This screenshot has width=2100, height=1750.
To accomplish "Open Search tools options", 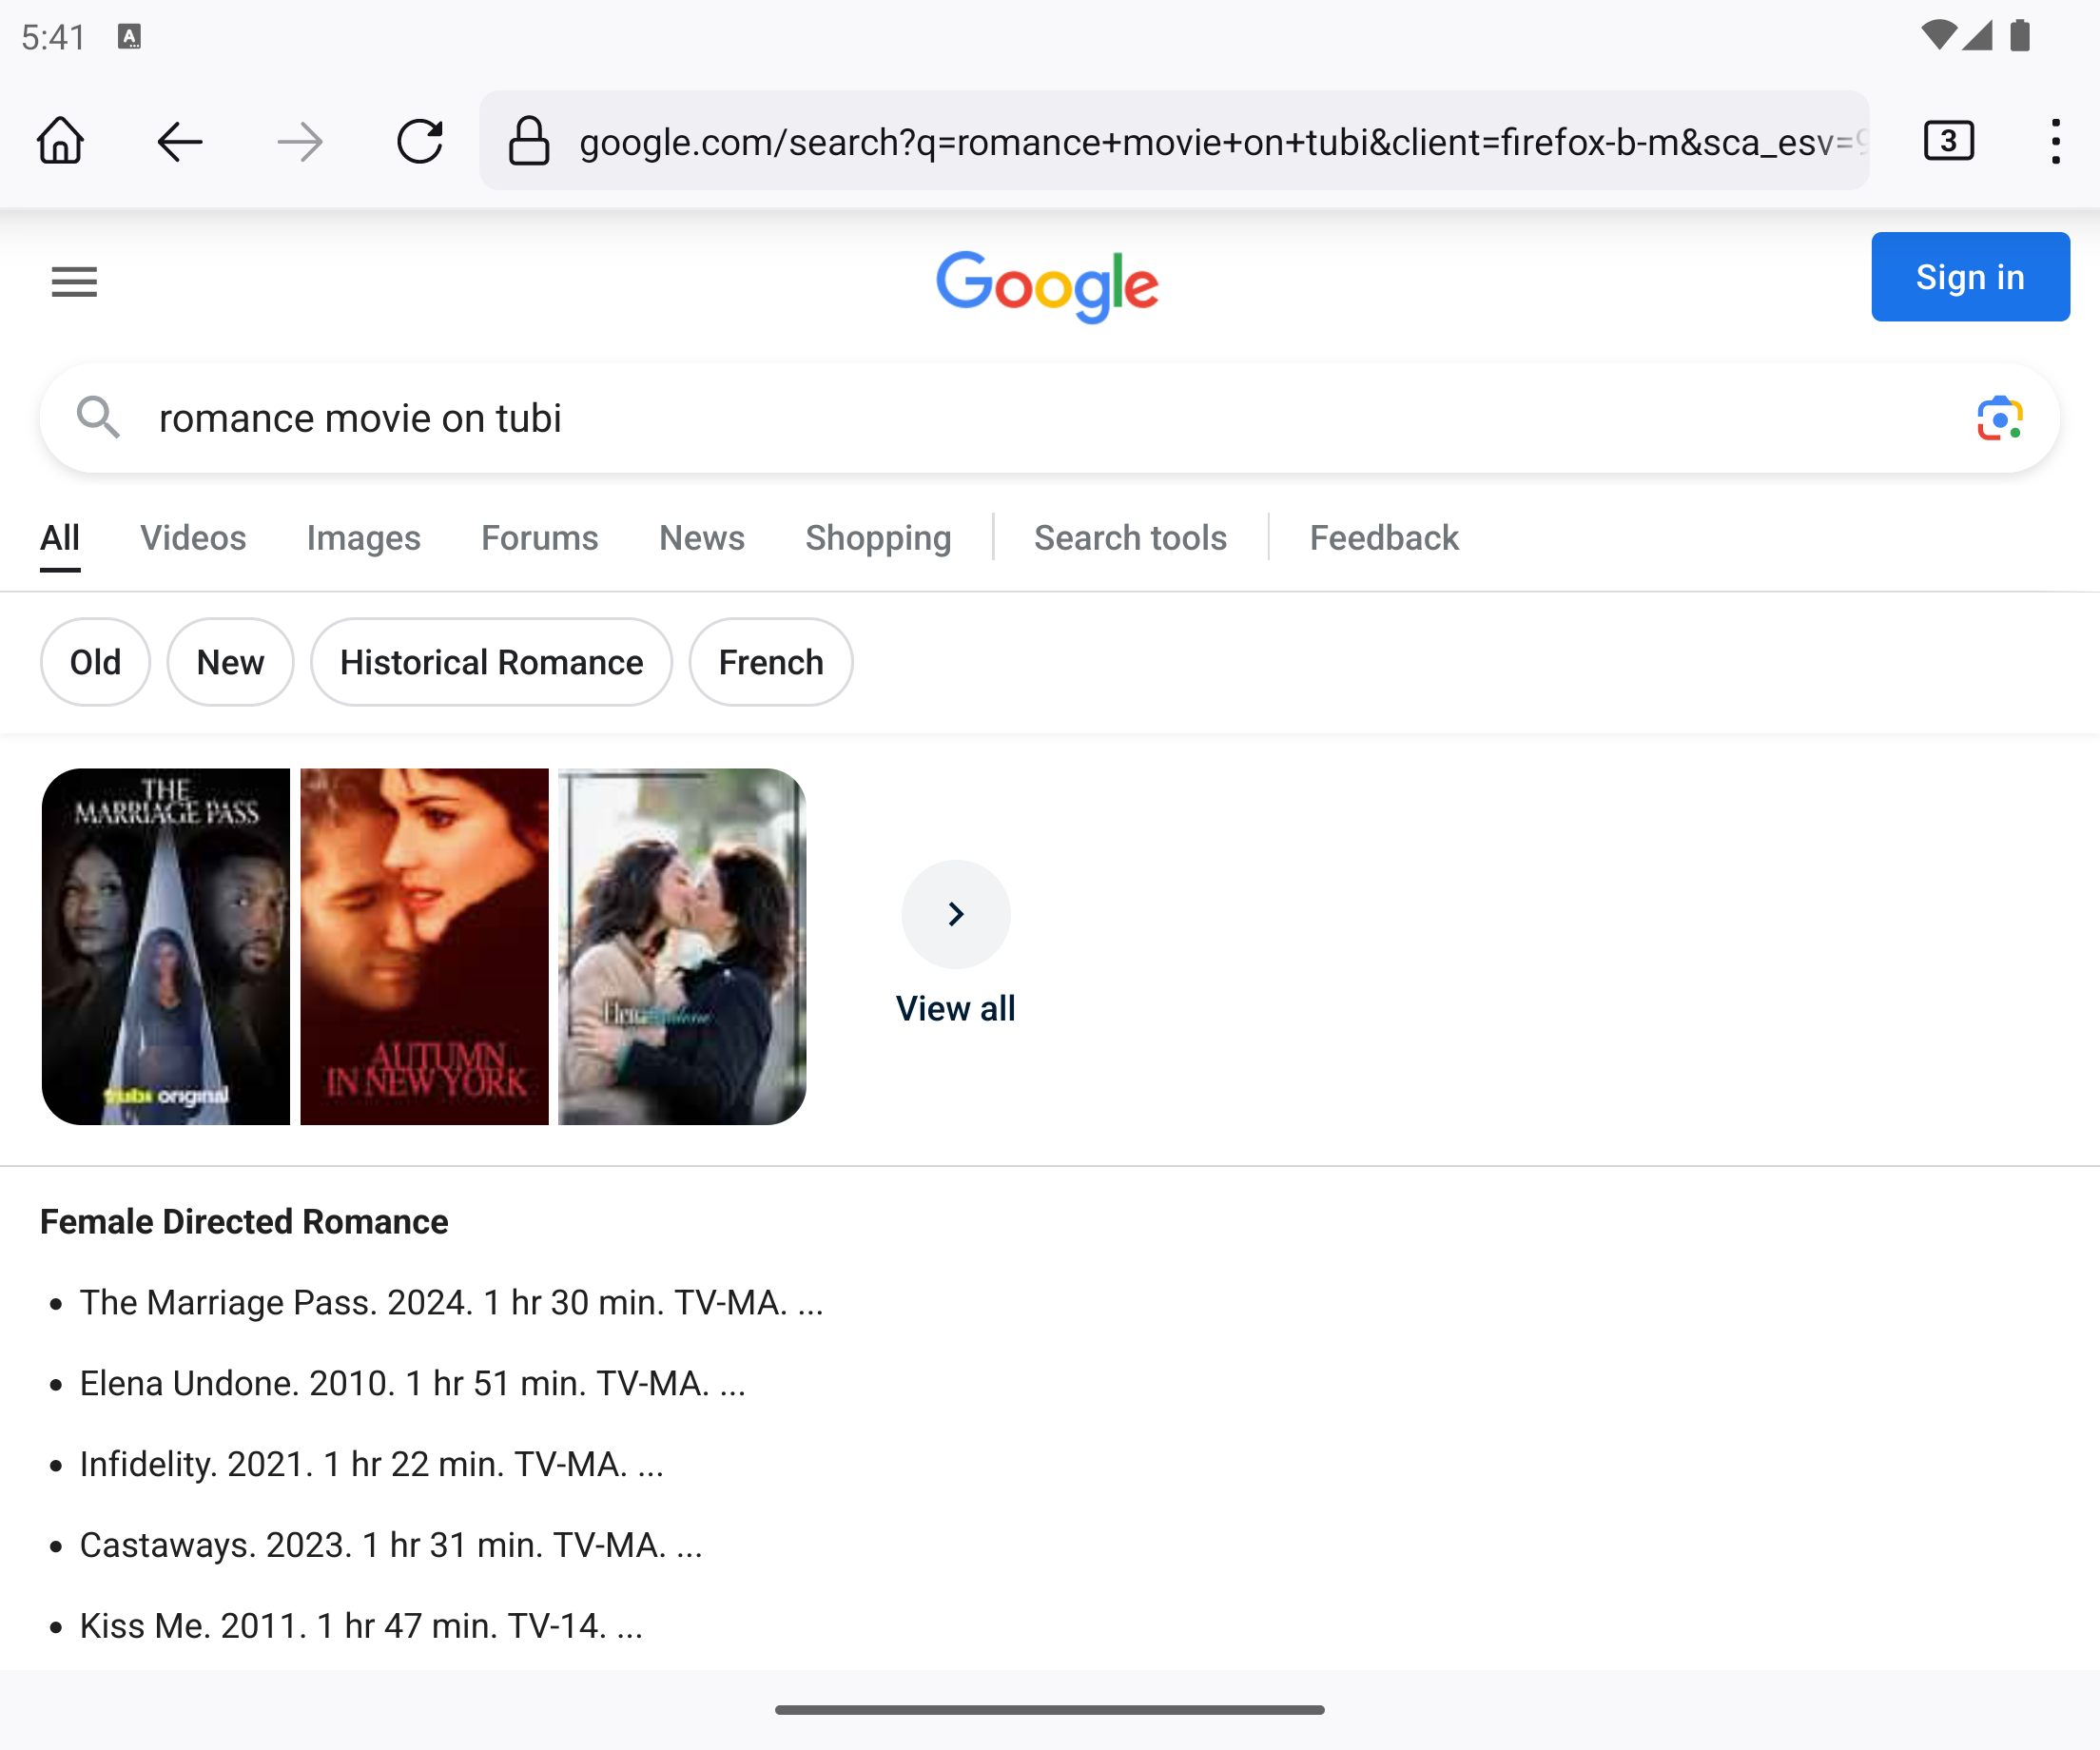I will pyautogui.click(x=1130, y=538).
